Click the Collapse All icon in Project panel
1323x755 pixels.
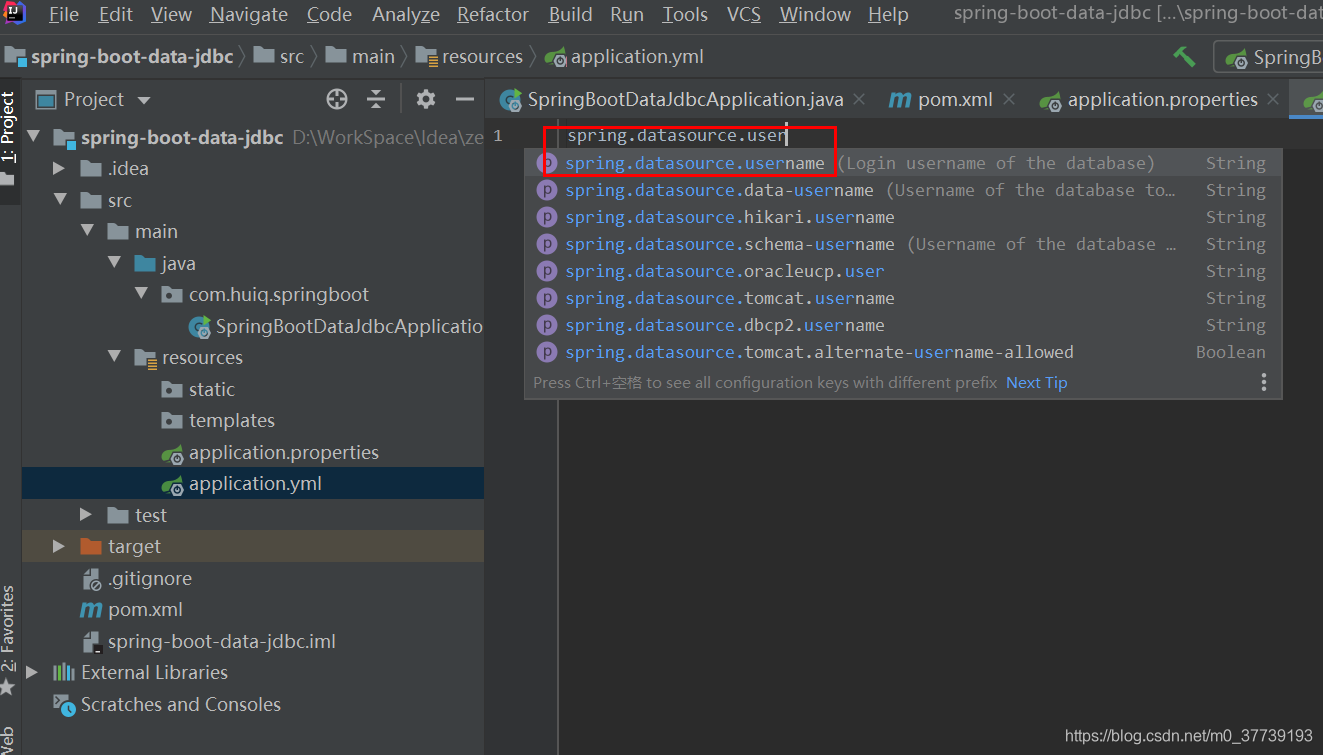(376, 99)
